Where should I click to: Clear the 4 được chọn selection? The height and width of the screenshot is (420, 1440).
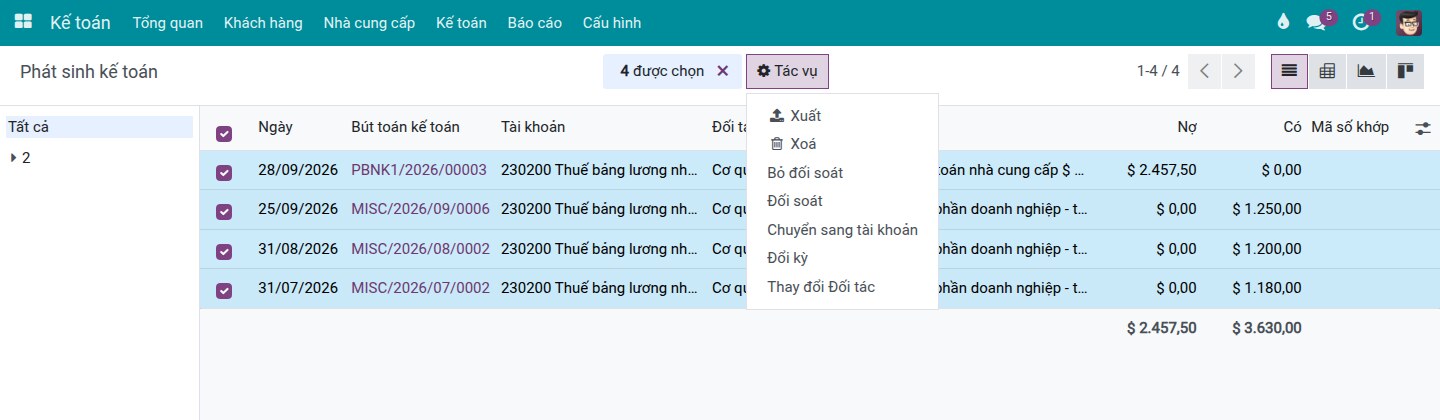(723, 71)
